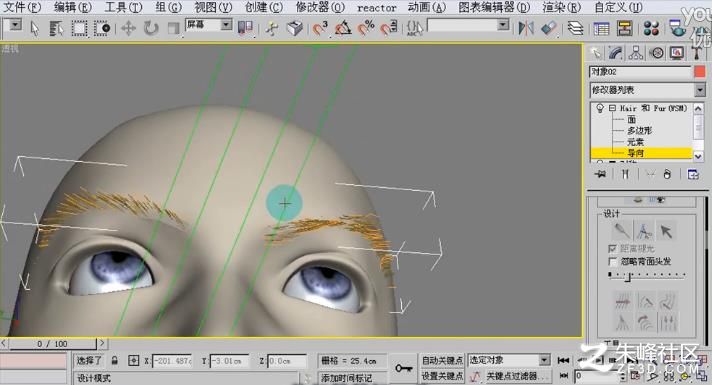
Task: Click the Mirror tool icon
Action: [x=526, y=29]
